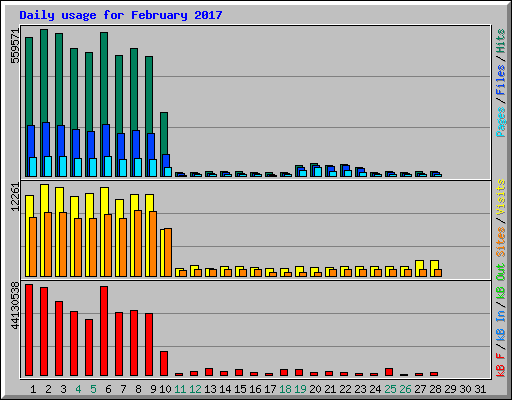Click the cyan 'Pages' legend label
The width and height of the screenshot is (512, 400).
point(501,122)
